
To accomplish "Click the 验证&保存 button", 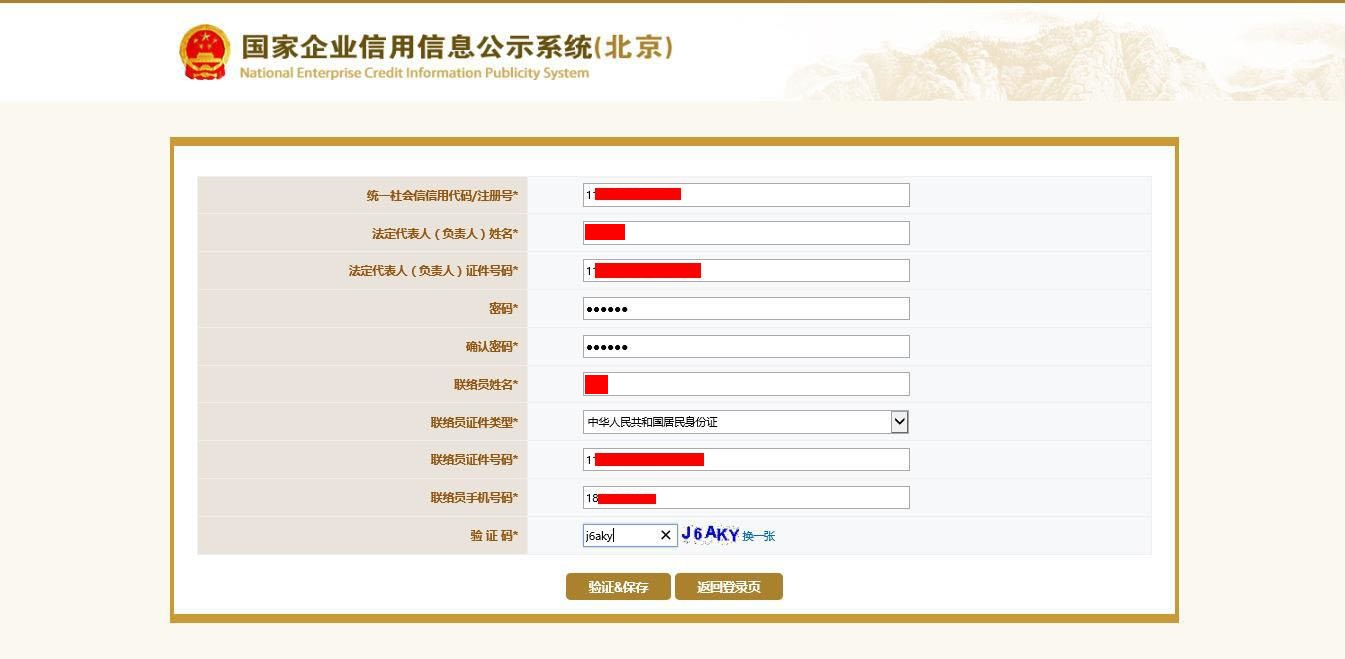I will click(618, 587).
